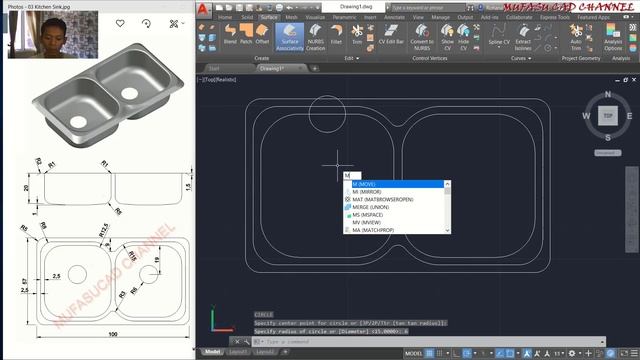Screen dimensions: 640x360
Task: Select the surface Fillet tool
Action: click(336, 34)
